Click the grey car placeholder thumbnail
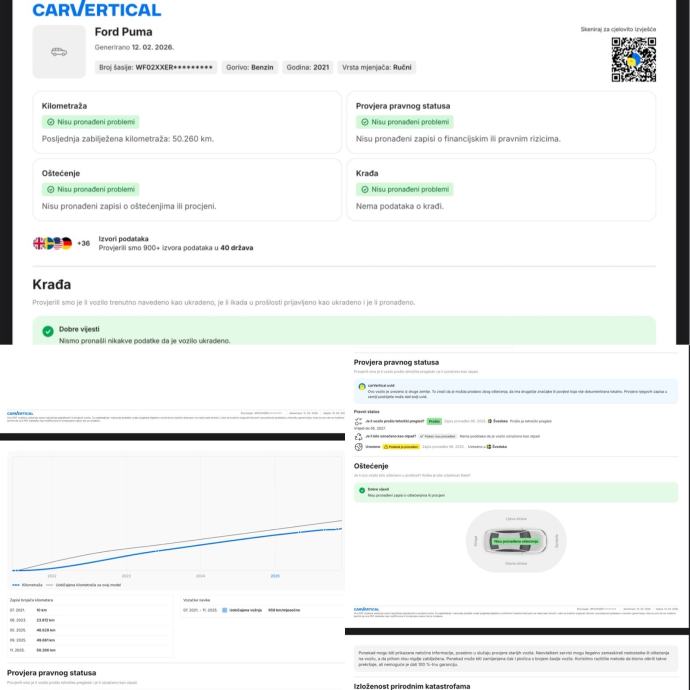Screen dimensions: 690x690 coord(59,51)
